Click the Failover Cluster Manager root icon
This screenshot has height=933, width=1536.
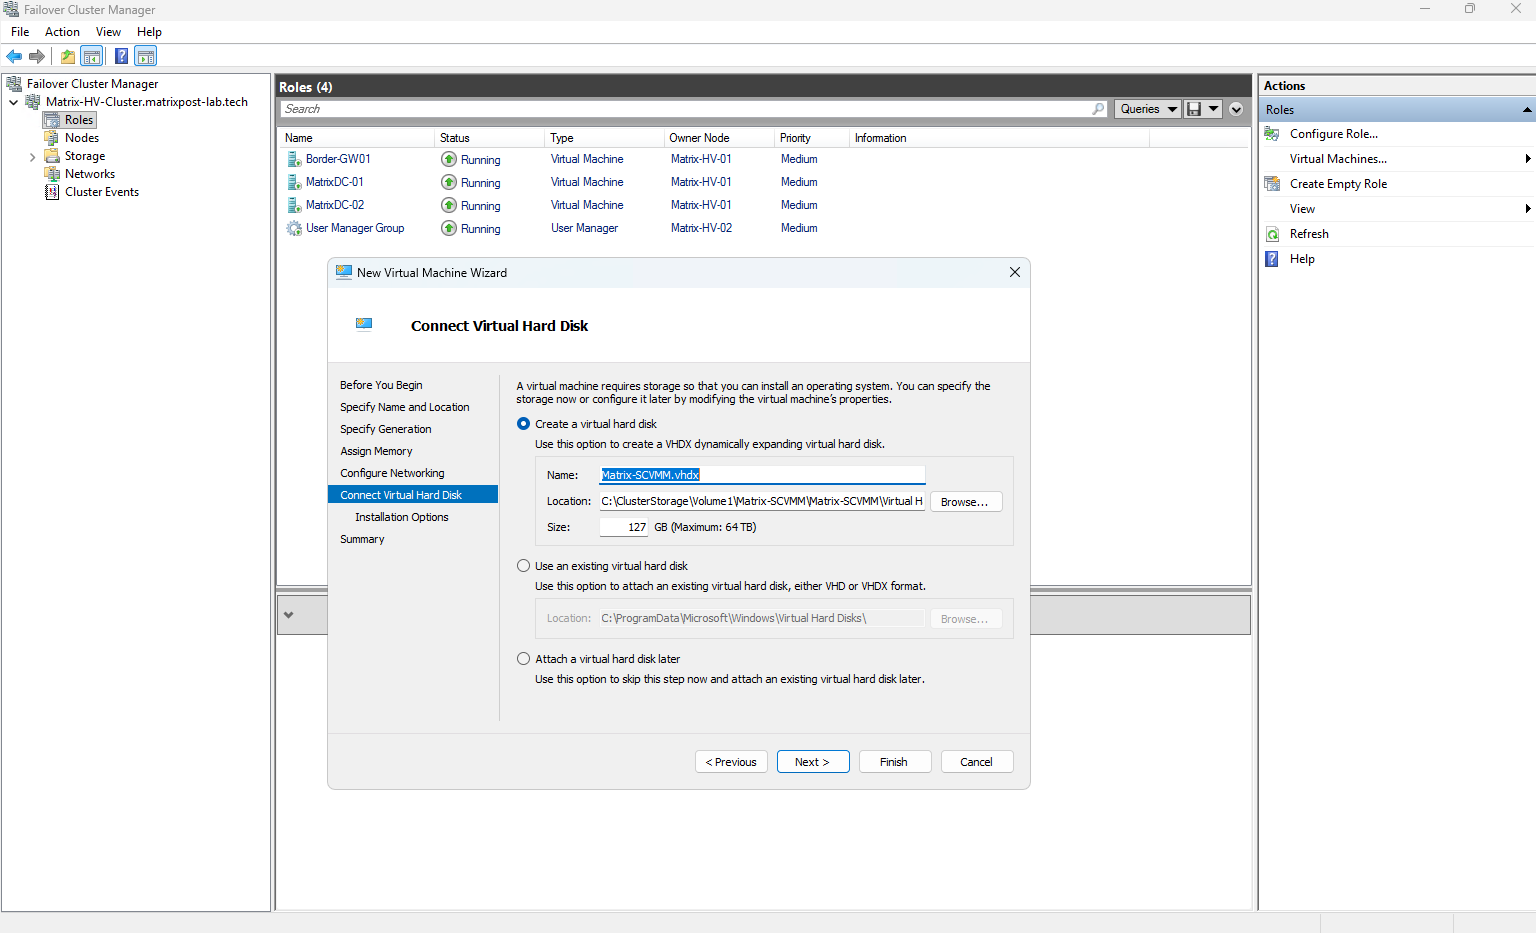pyautogui.click(x=14, y=84)
